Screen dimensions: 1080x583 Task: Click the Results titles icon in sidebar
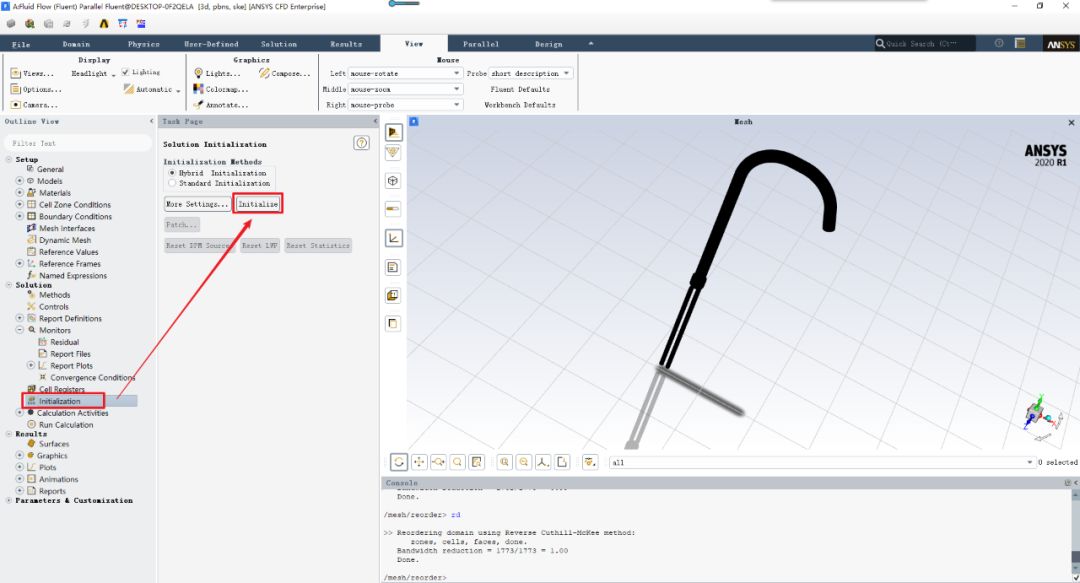pos(393,267)
